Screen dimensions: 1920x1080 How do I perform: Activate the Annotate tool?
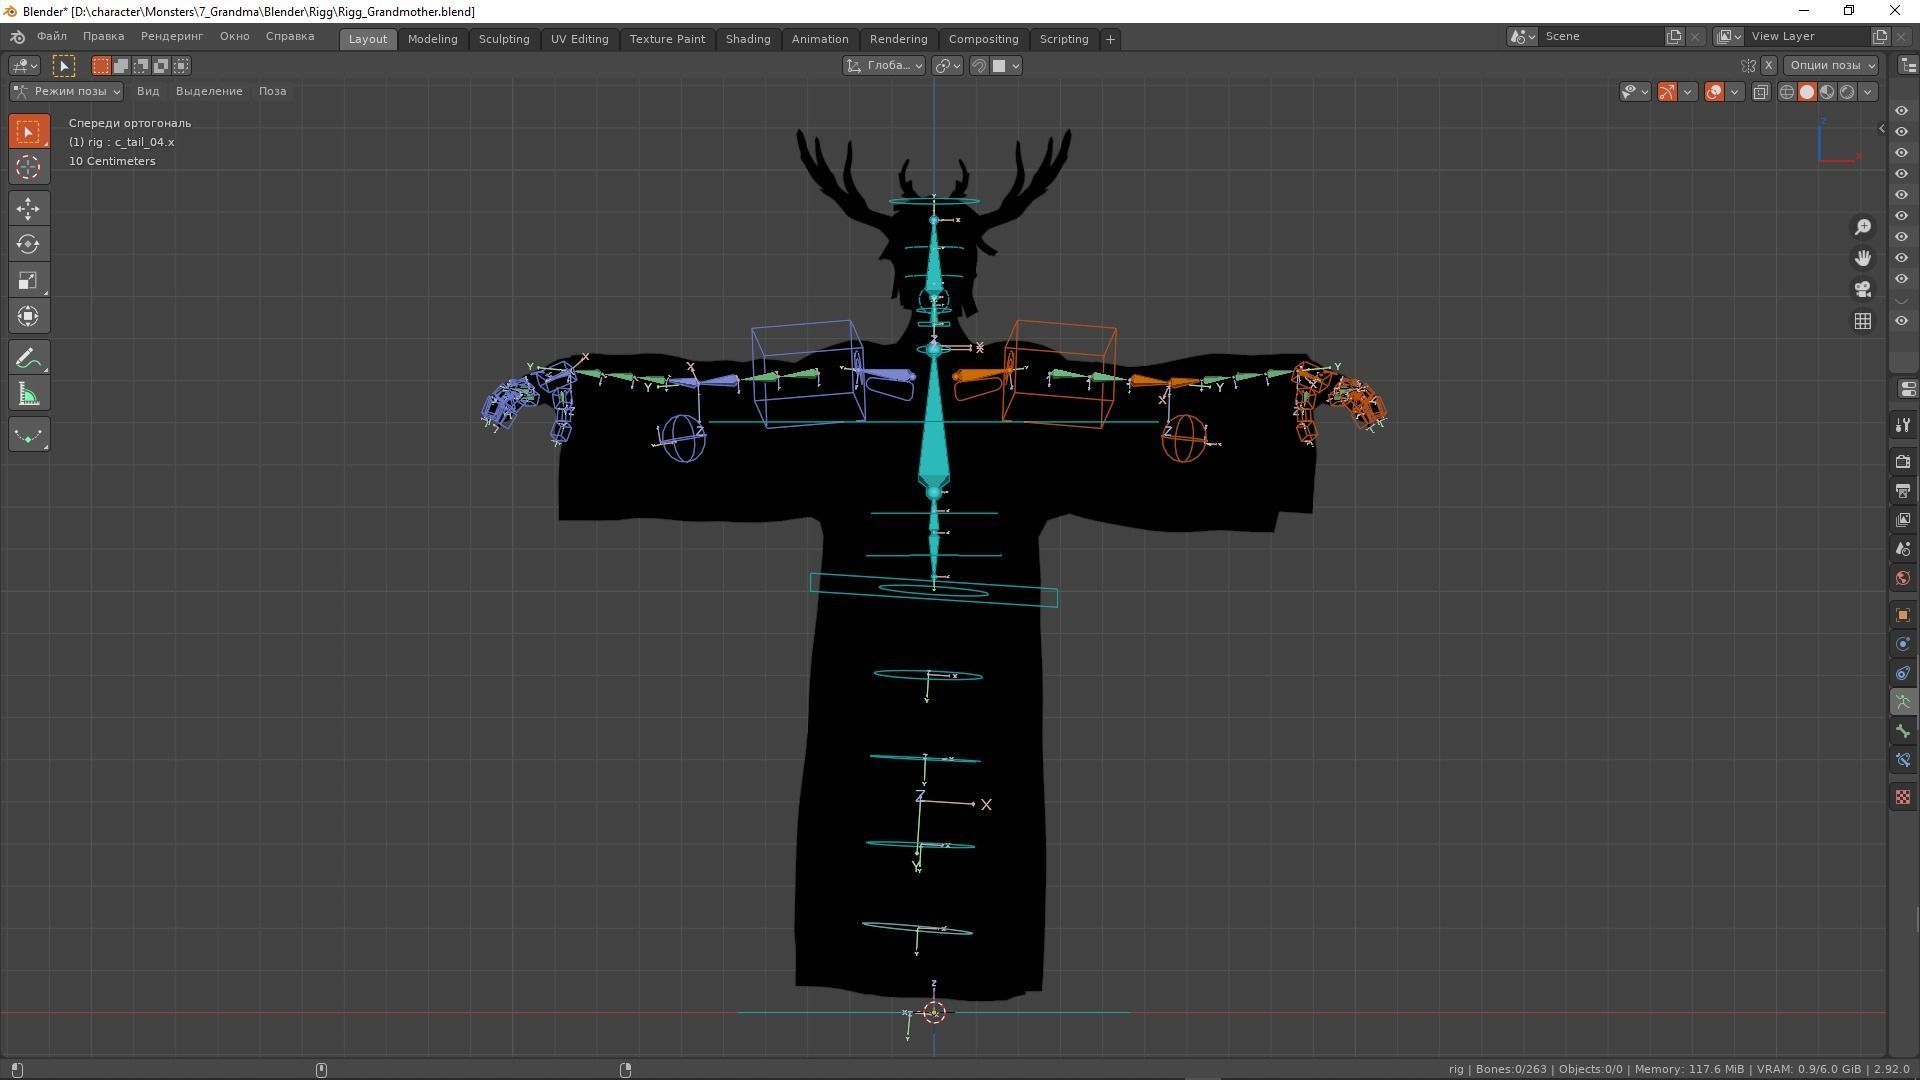click(28, 358)
